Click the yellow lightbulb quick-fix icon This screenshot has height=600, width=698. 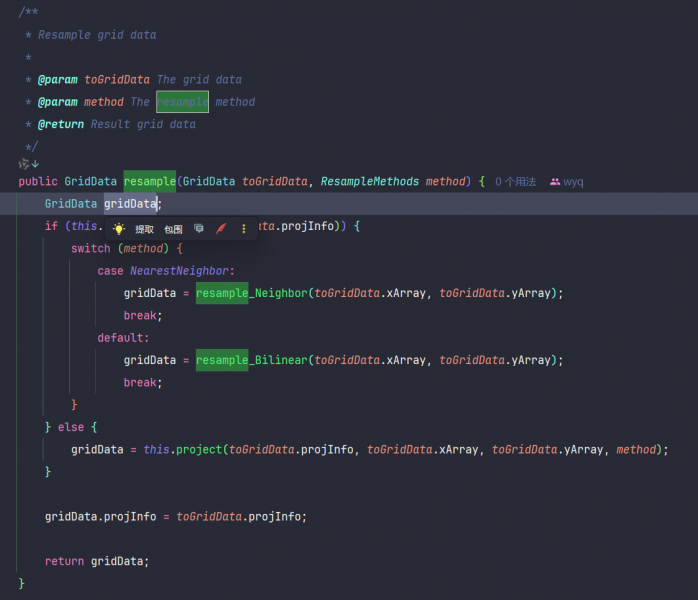(119, 229)
